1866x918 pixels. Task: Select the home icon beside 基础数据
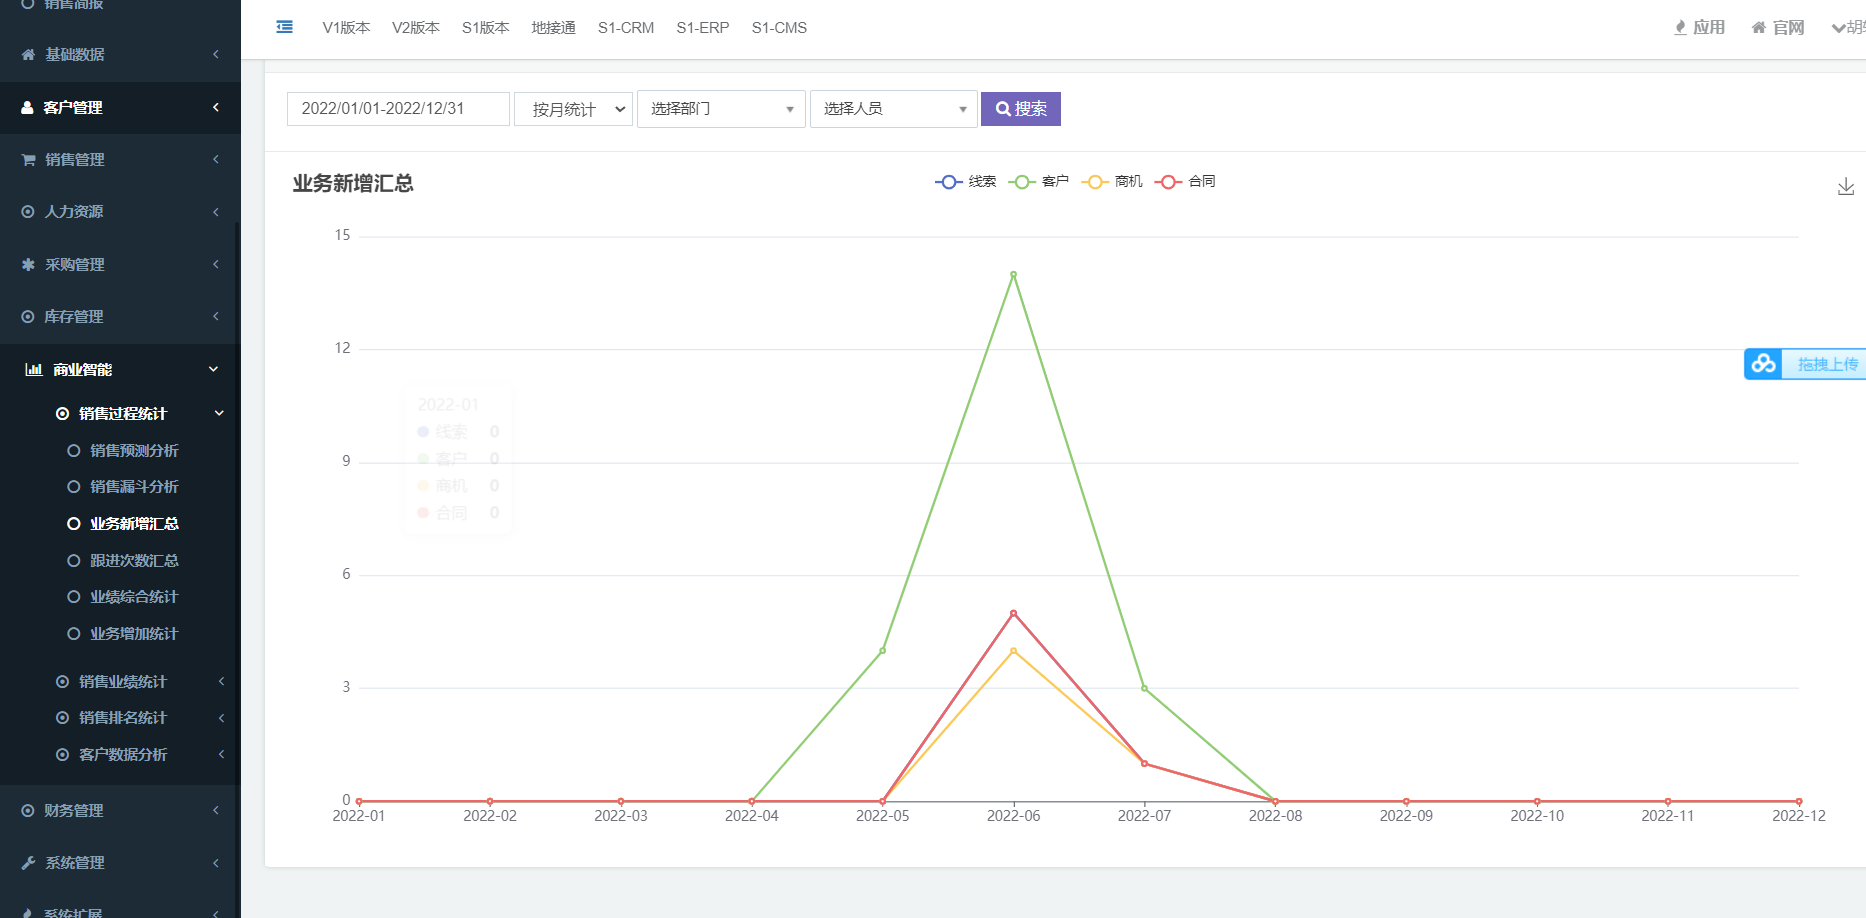[x=27, y=54]
